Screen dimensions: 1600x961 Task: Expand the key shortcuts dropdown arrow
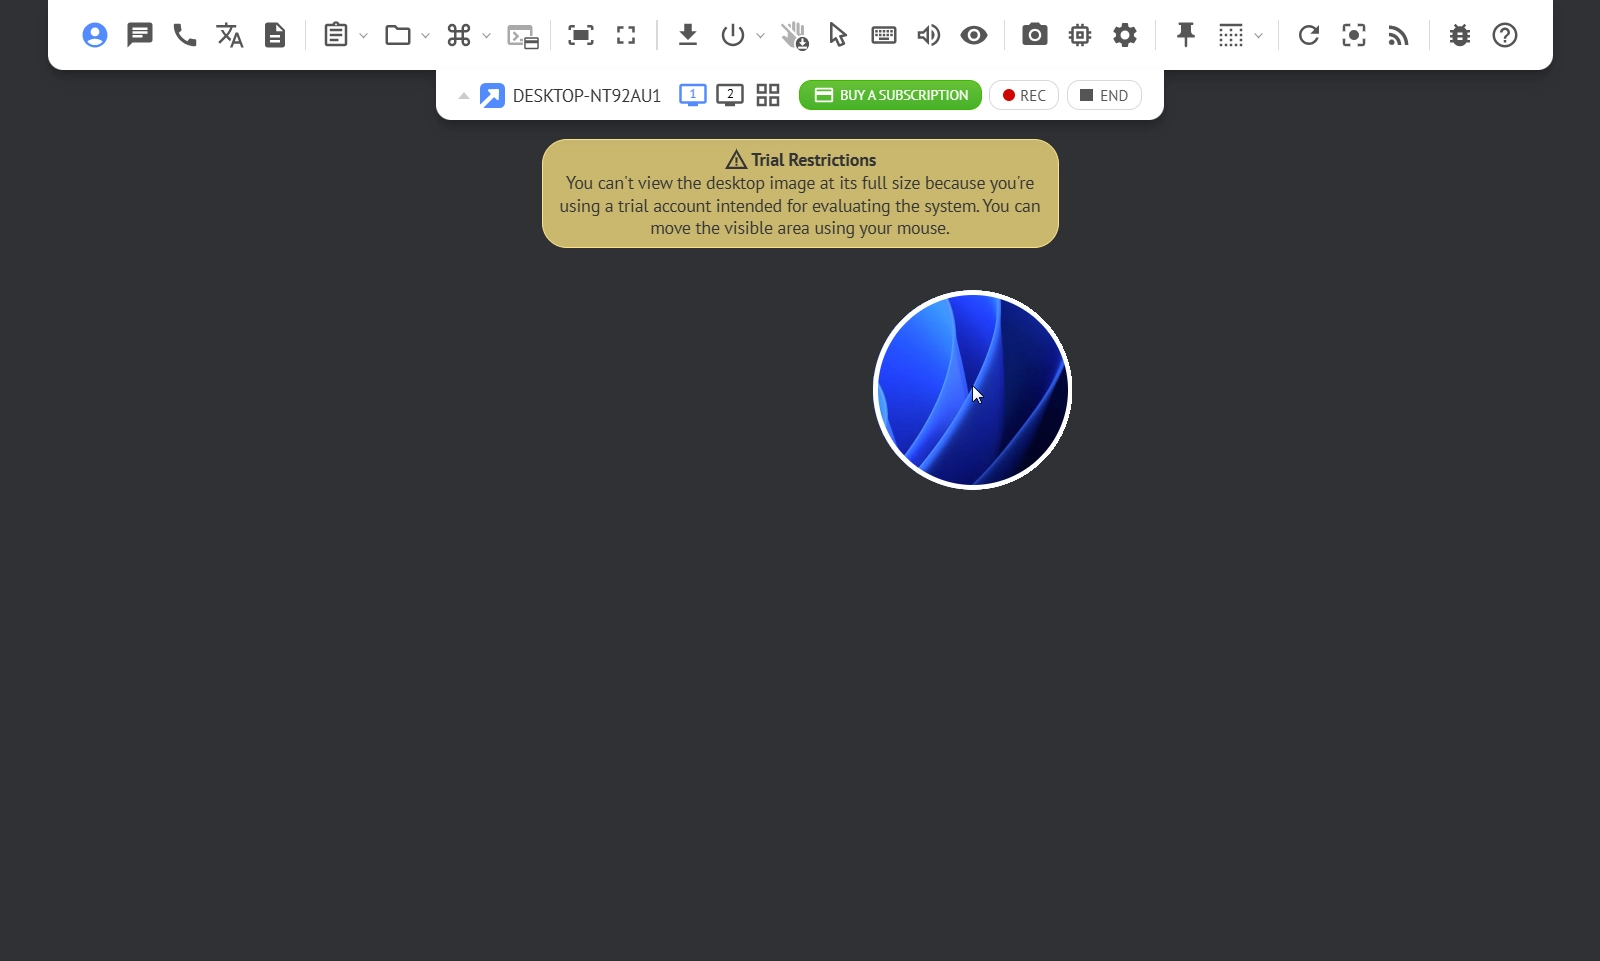(487, 36)
